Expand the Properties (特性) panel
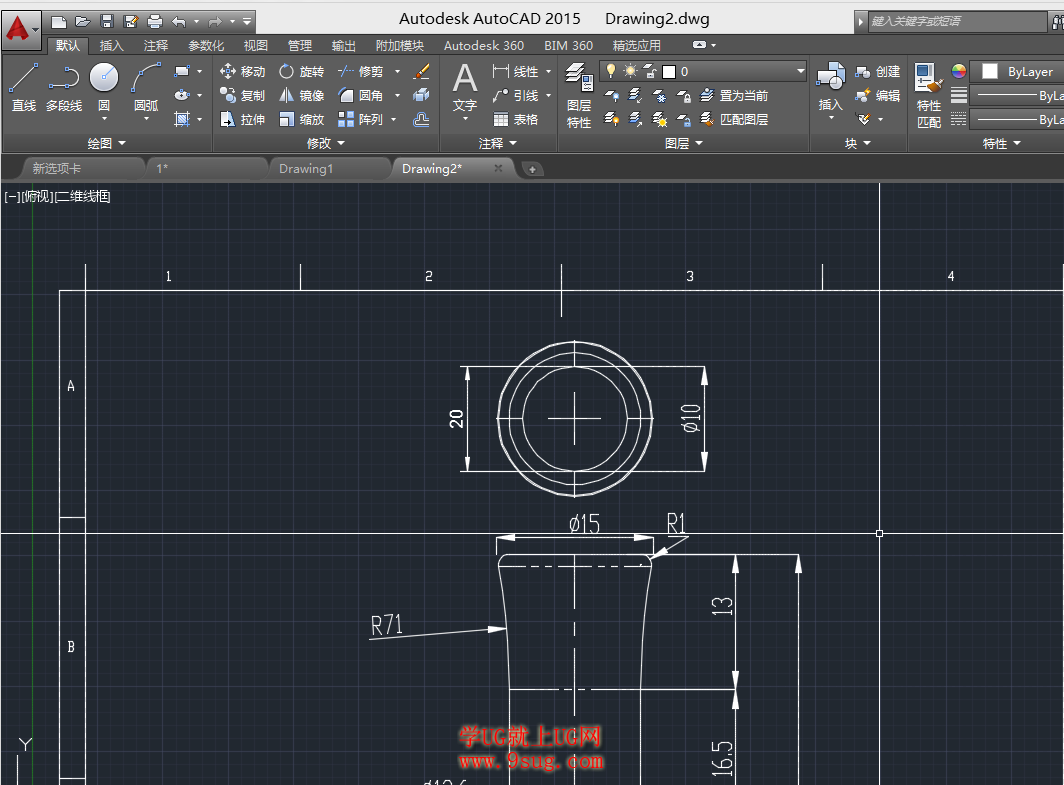The image size is (1064, 785). (1002, 143)
